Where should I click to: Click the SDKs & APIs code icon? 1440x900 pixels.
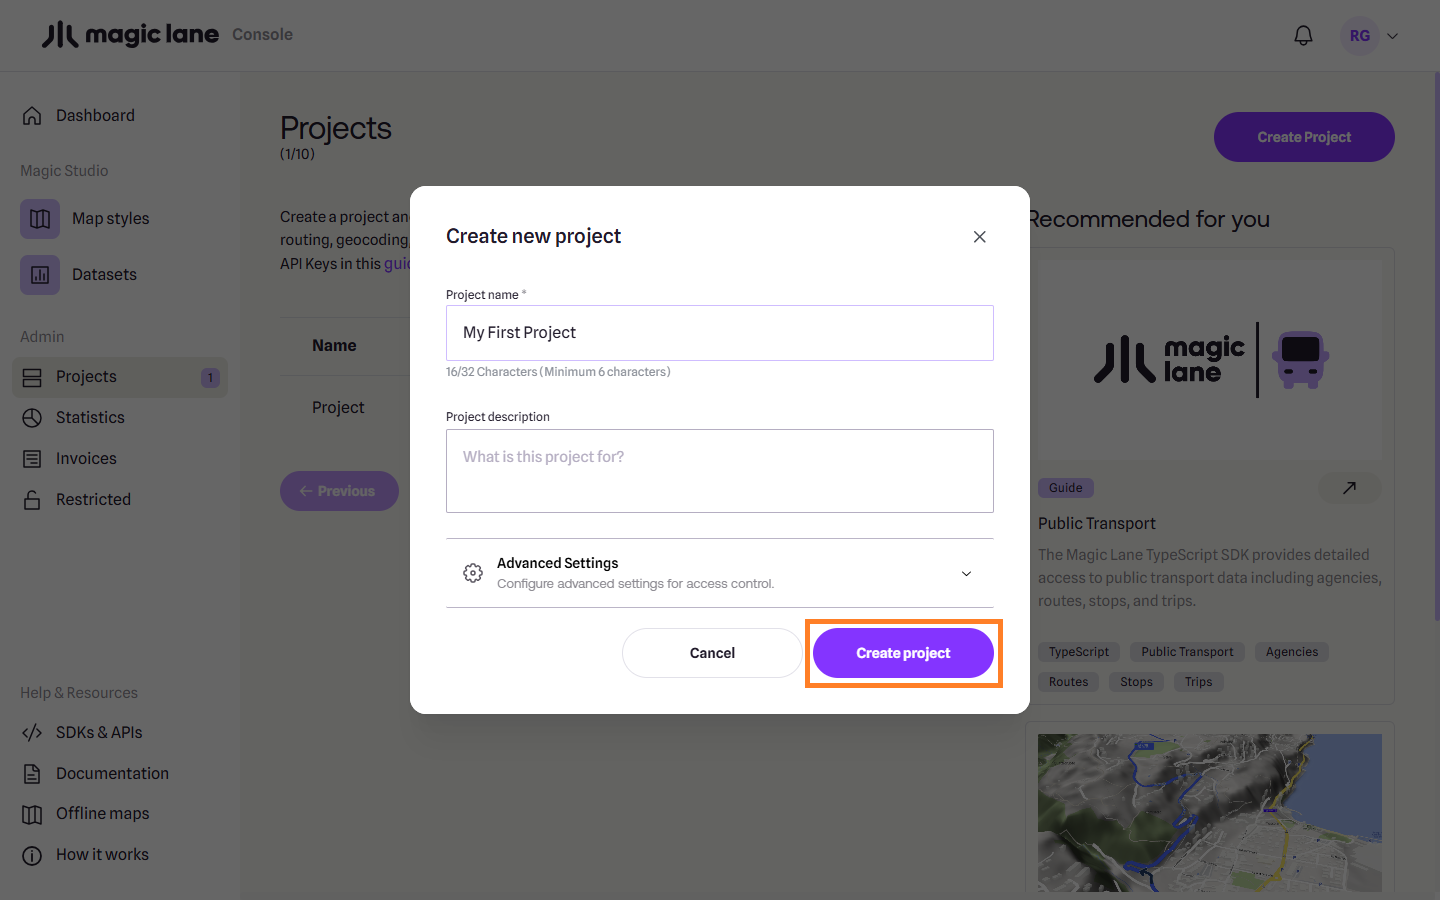tap(32, 733)
